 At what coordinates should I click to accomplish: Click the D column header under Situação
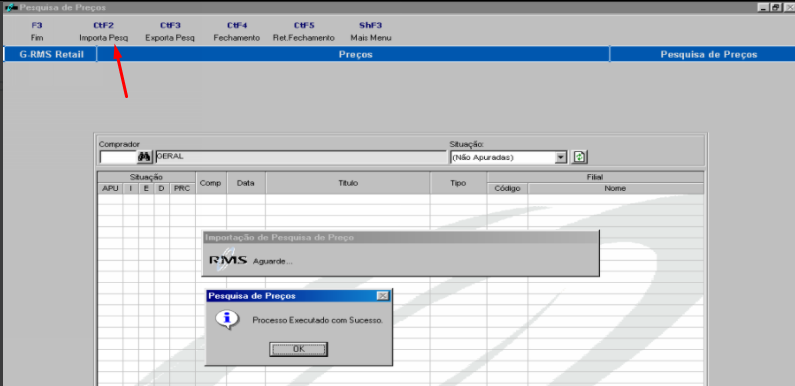point(161,188)
